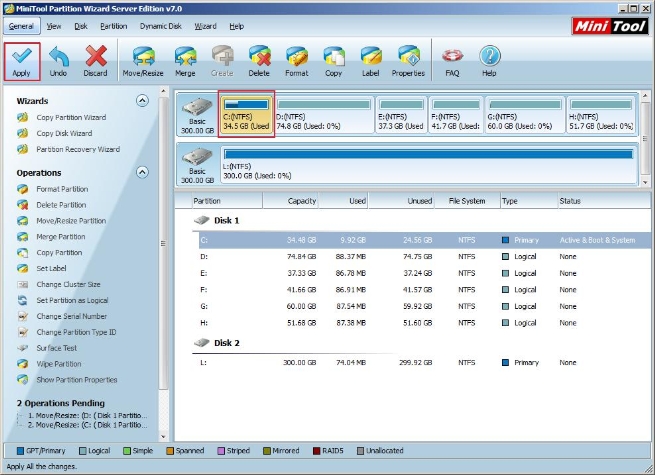Click the Label toolbar icon
Screen dimensions: 655x475
[371, 61]
